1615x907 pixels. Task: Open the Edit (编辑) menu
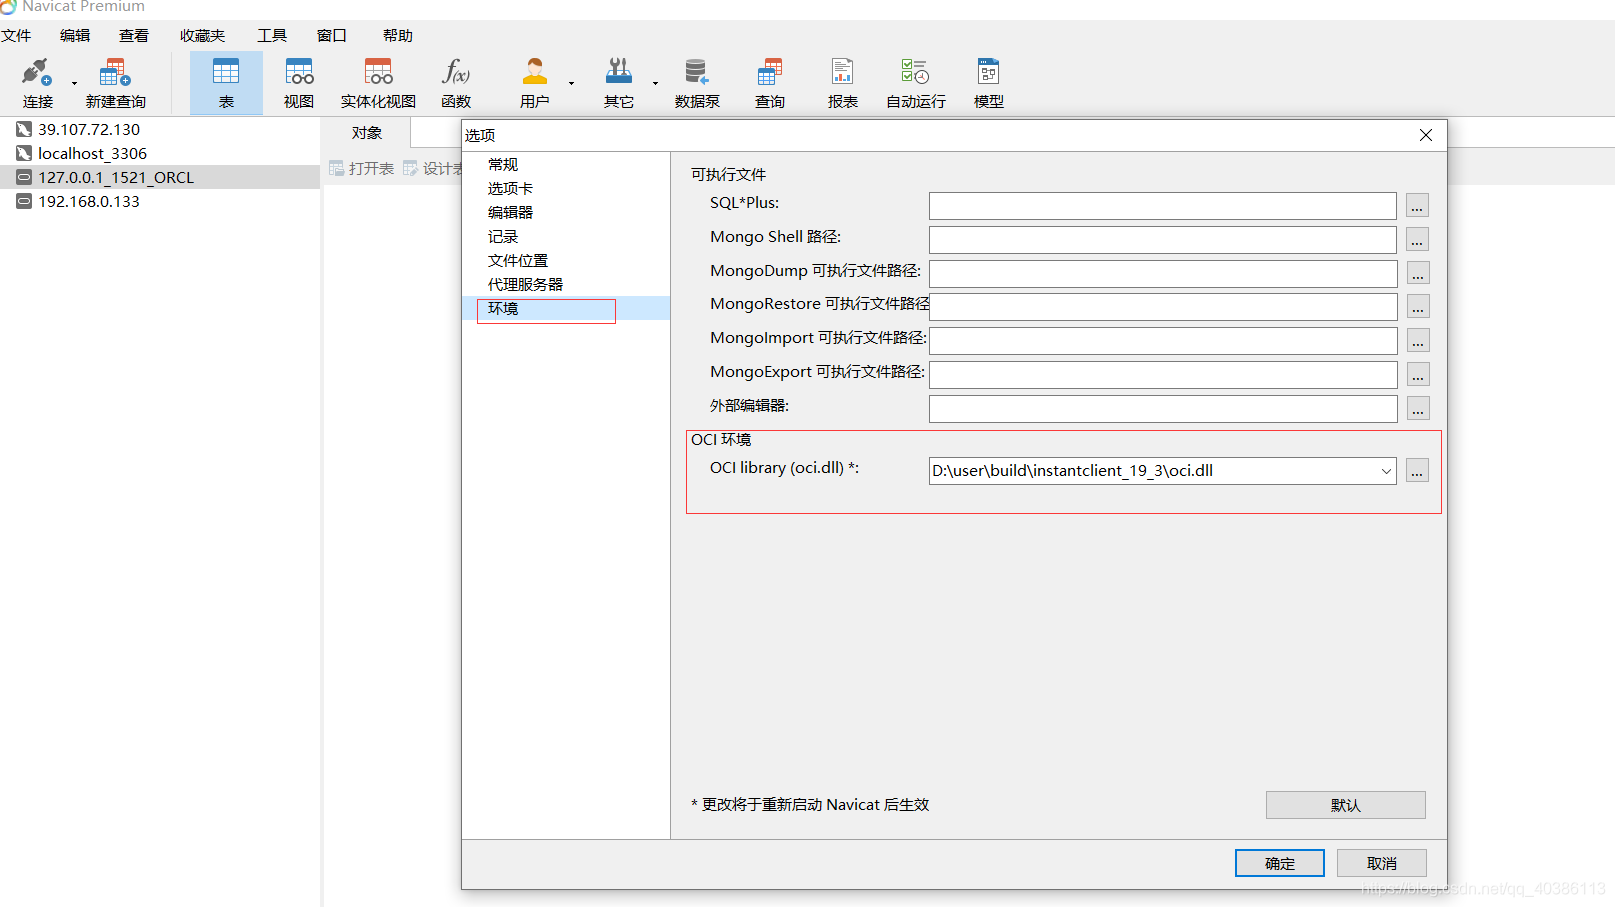click(75, 36)
